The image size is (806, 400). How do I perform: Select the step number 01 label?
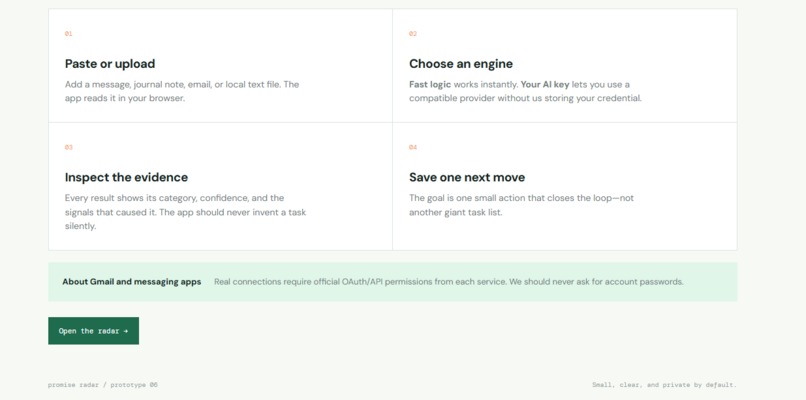pos(68,34)
